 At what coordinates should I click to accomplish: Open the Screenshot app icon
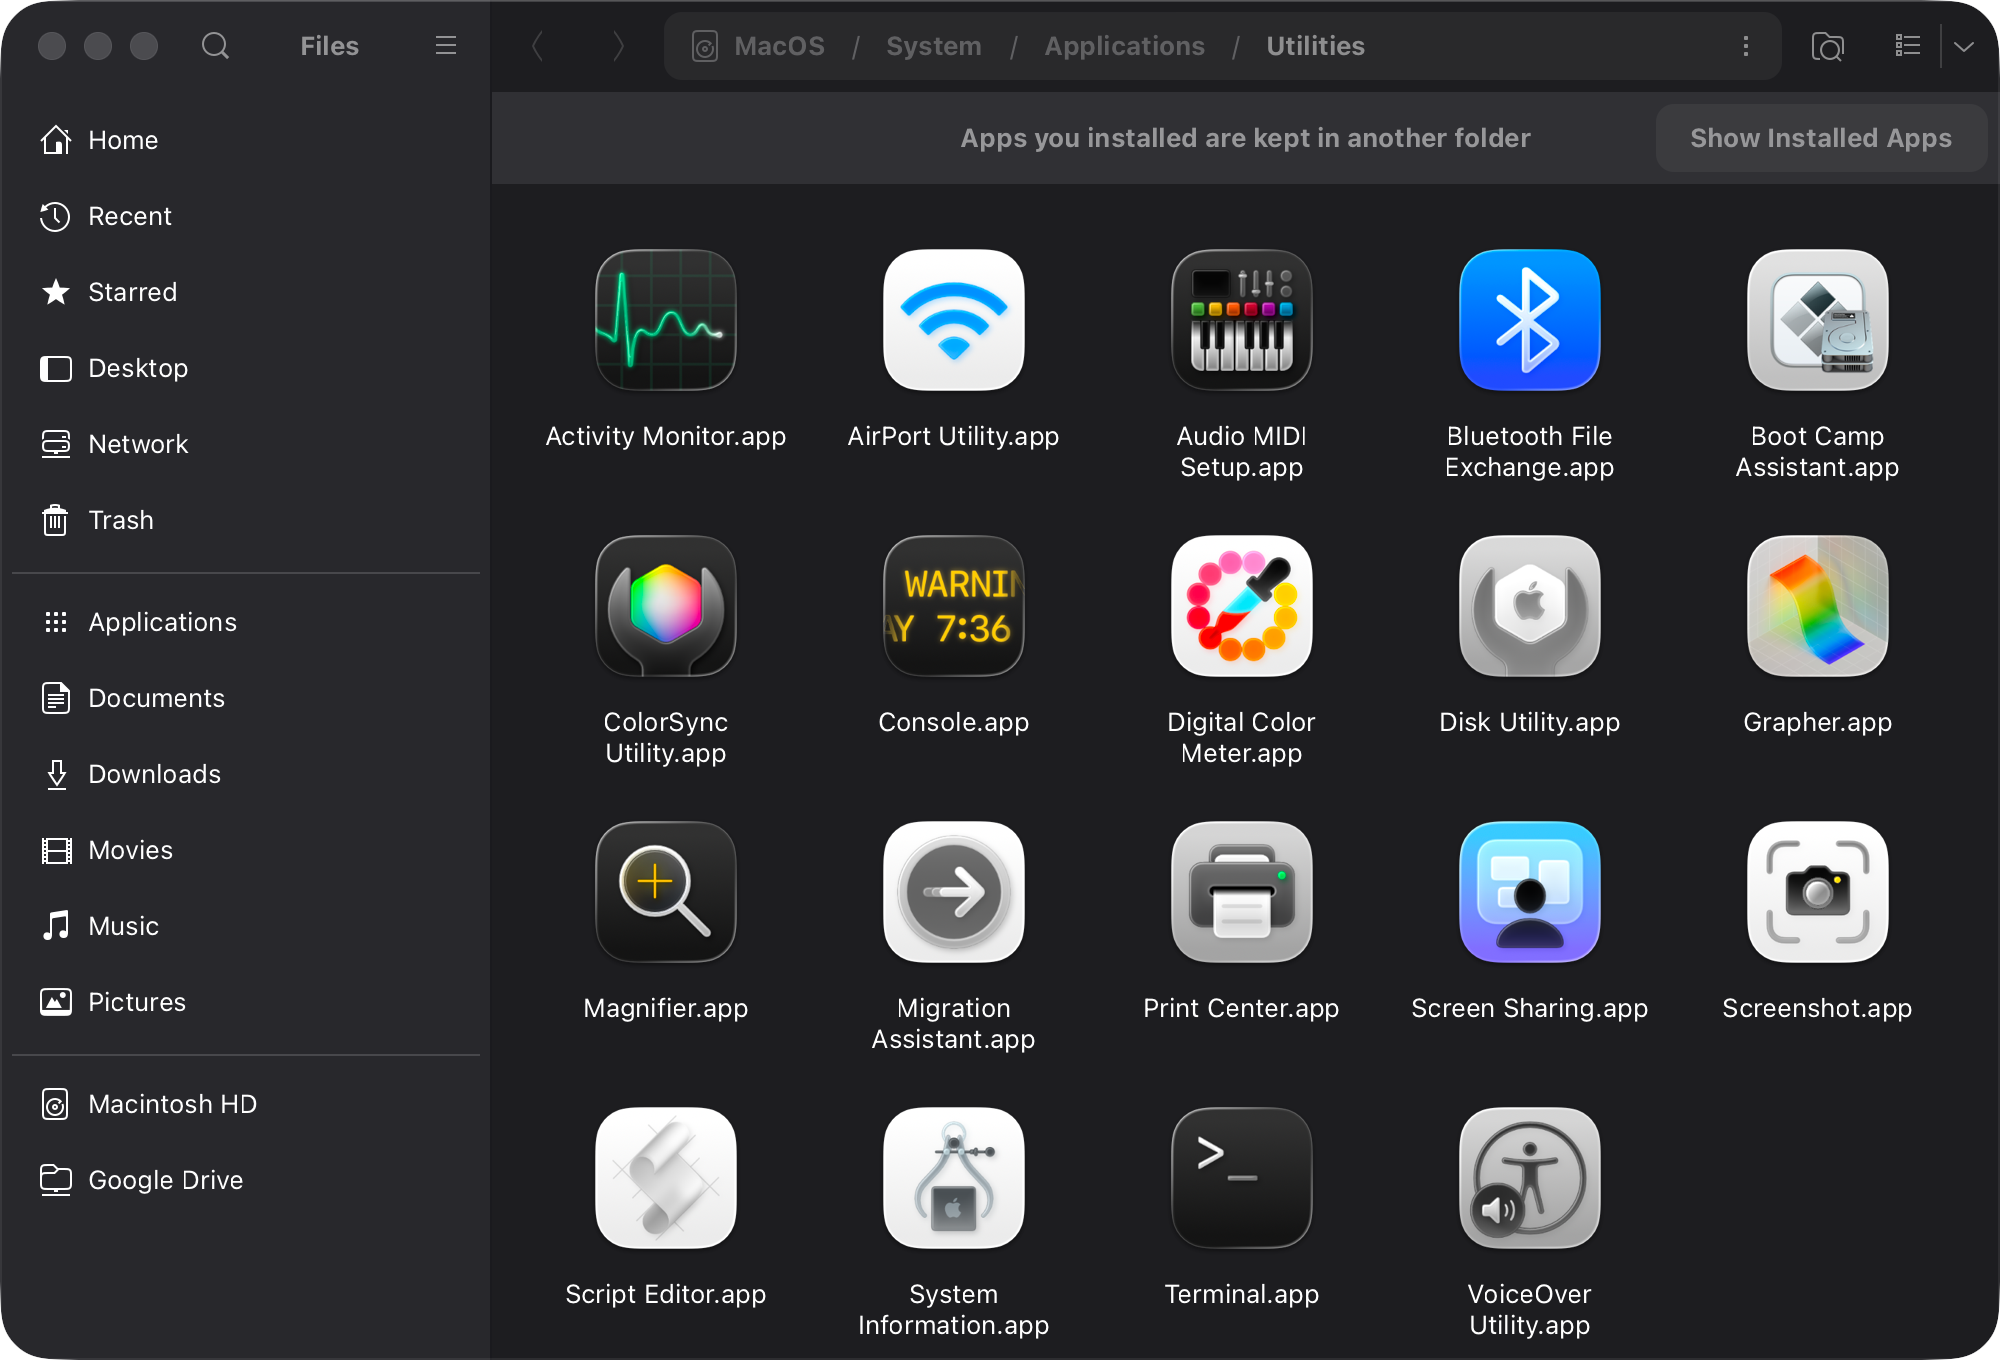(1817, 892)
